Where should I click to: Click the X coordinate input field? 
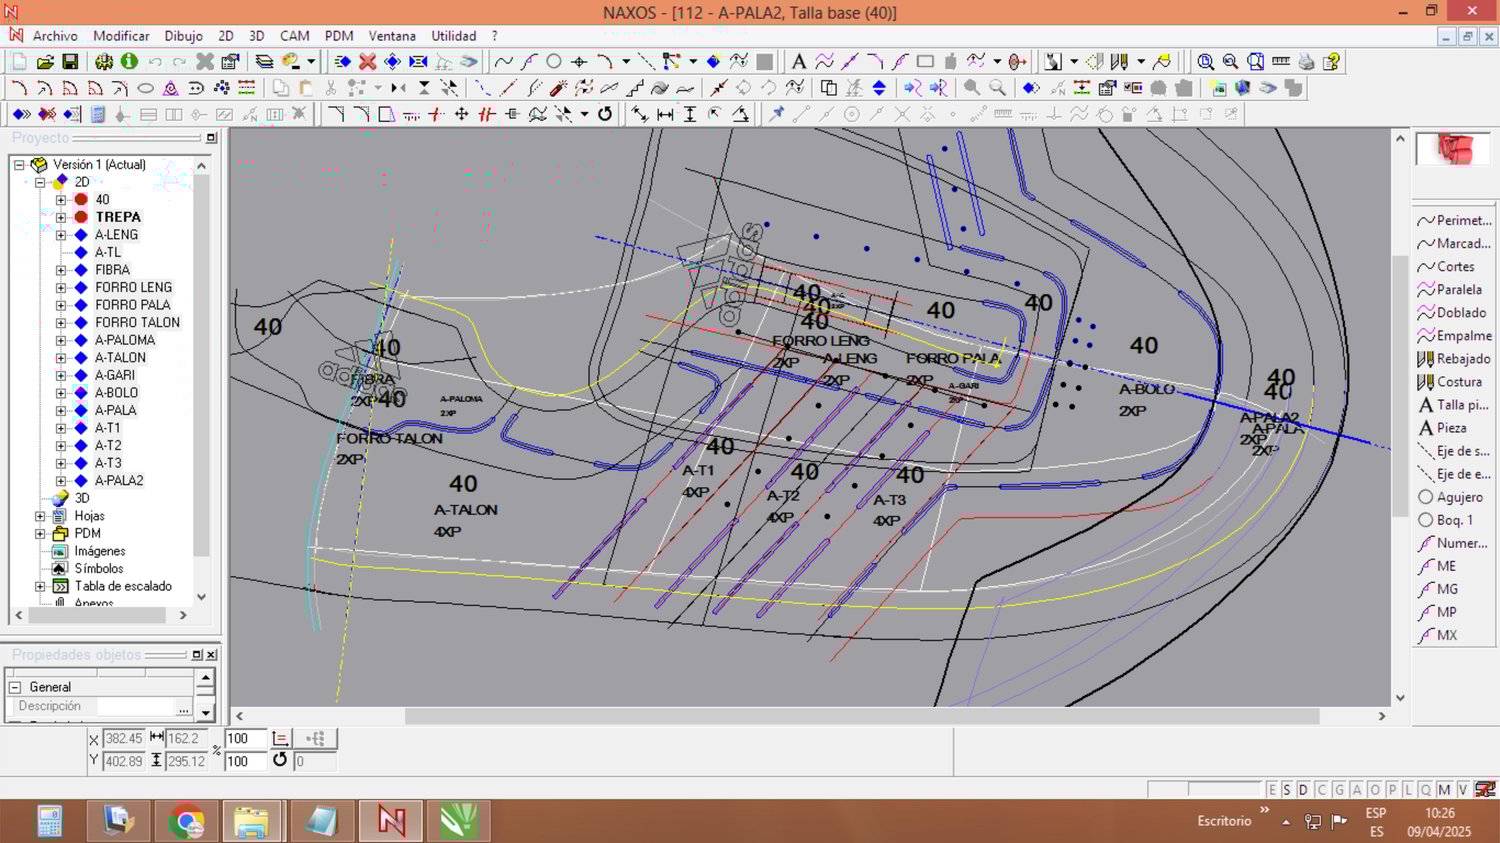[x=123, y=739]
